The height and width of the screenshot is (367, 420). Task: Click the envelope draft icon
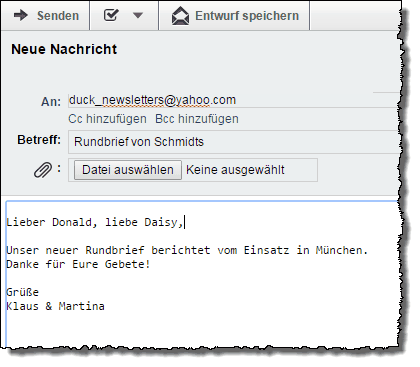coord(180,16)
